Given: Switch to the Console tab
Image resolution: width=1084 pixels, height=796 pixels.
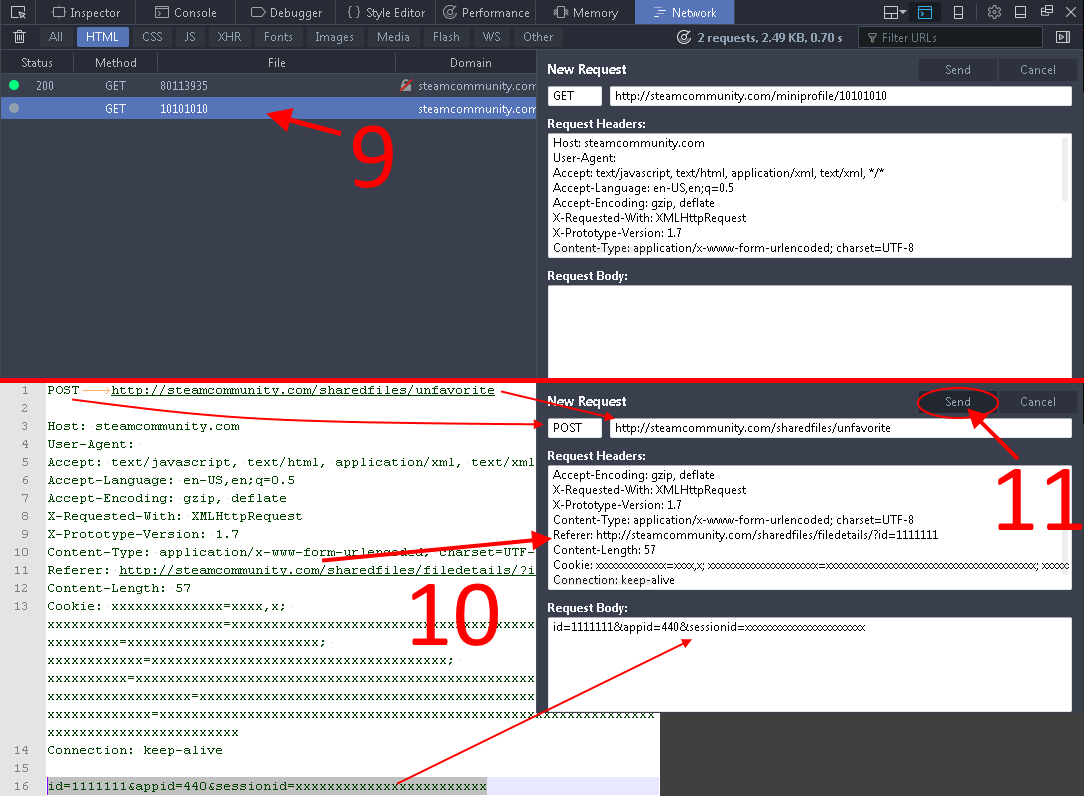Looking at the screenshot, I should (x=185, y=12).
